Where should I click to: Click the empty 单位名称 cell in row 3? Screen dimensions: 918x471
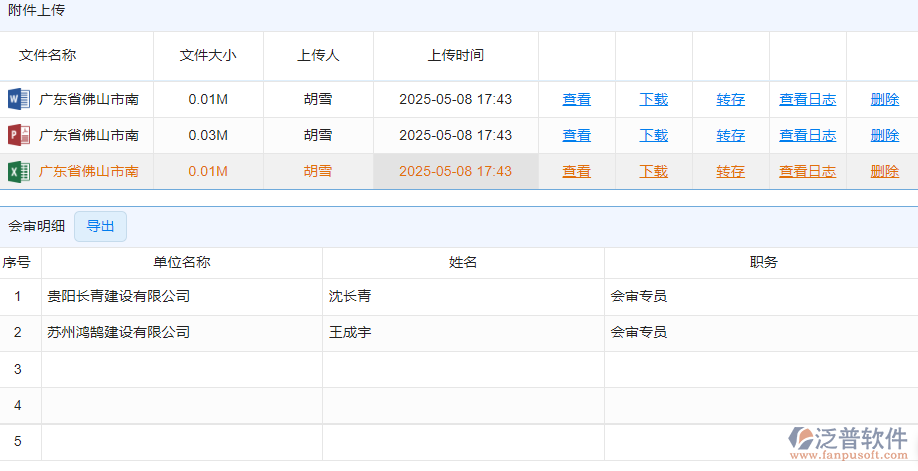tap(181, 369)
